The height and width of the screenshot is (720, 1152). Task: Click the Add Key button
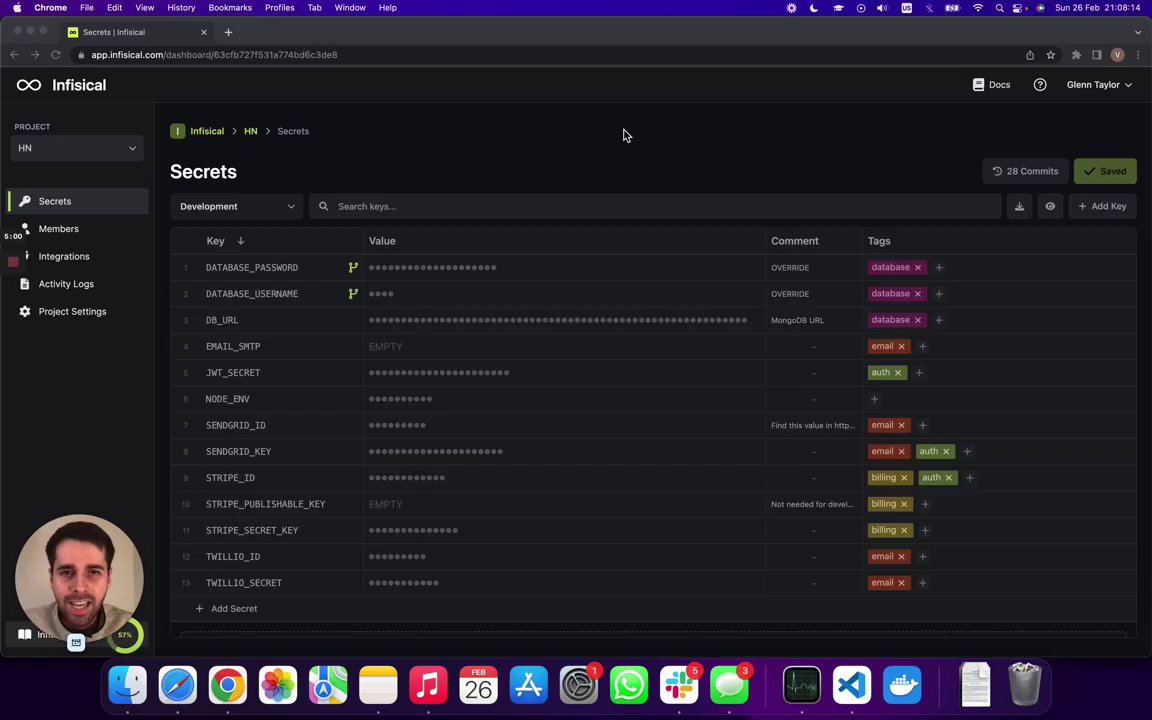[x=1102, y=206]
